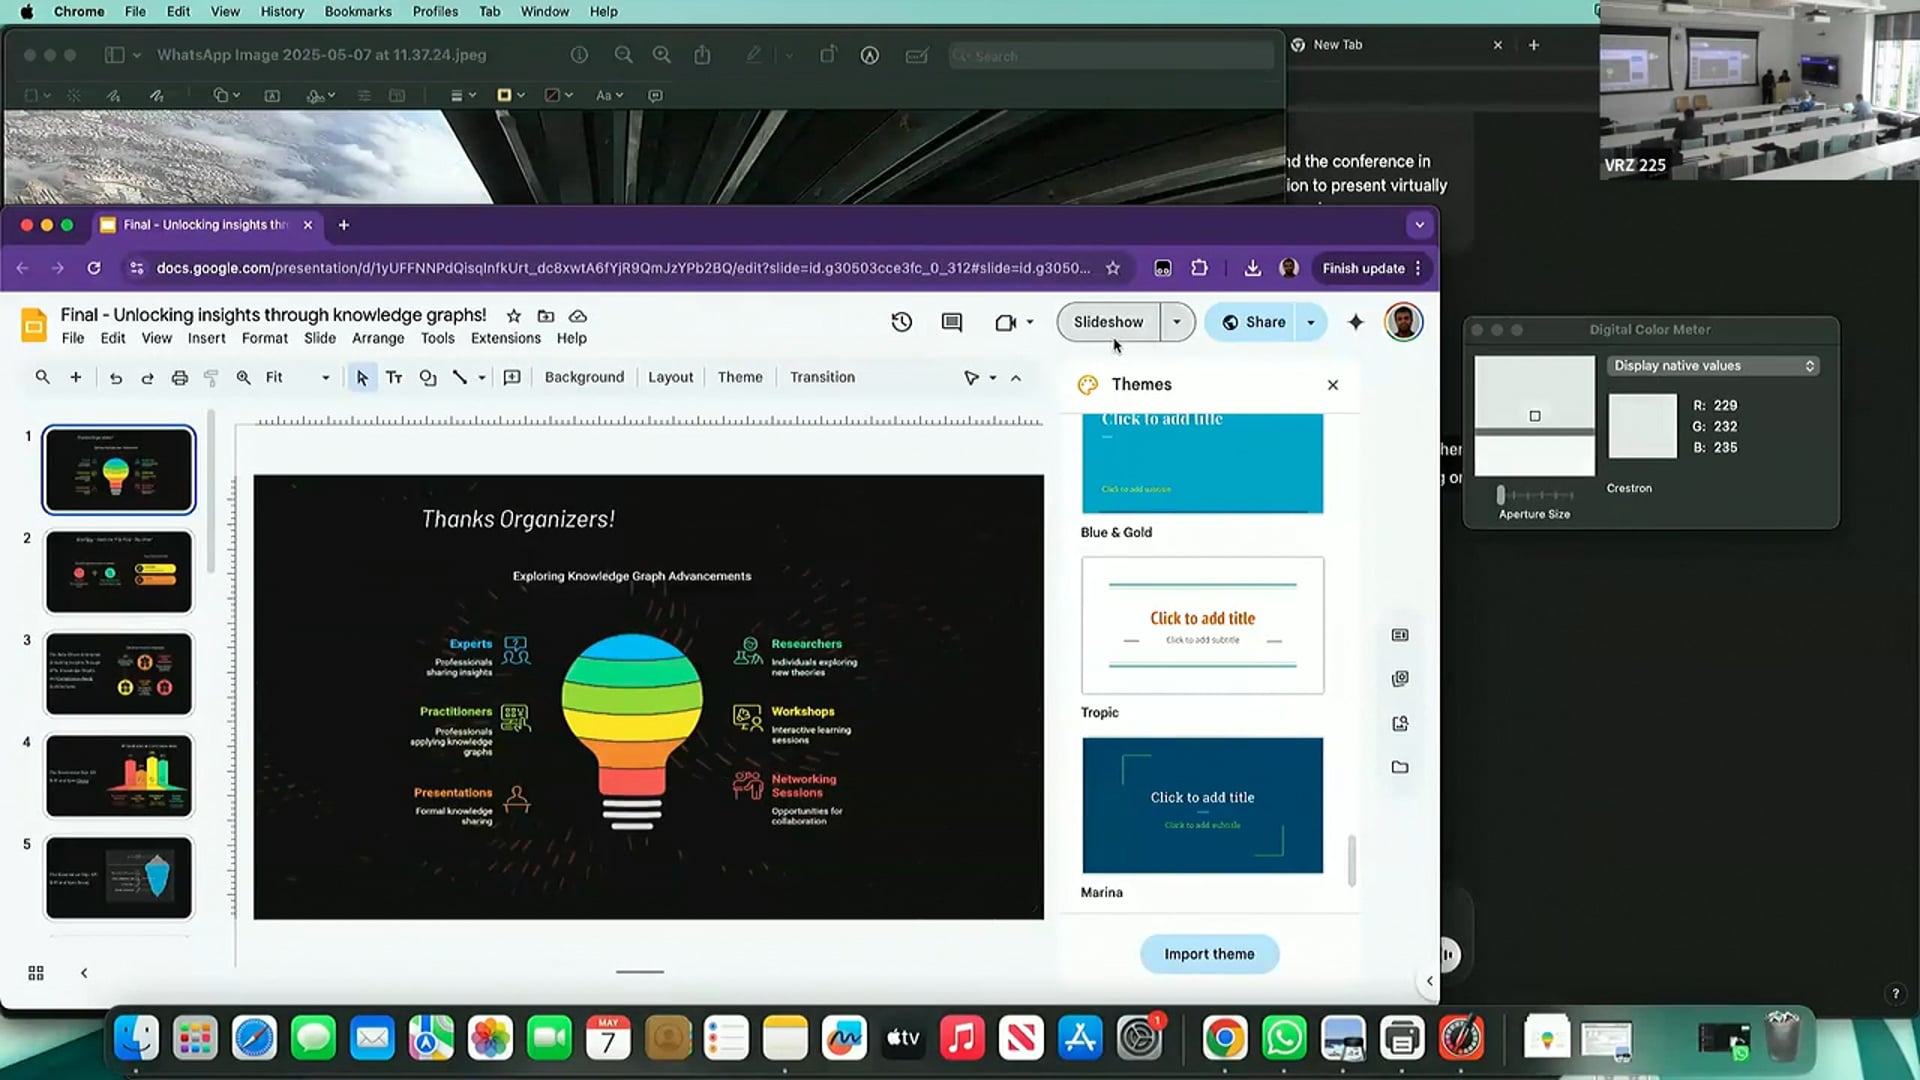The width and height of the screenshot is (1920, 1080).
Task: Hide the menus with up chevron
Action: click(1016, 378)
